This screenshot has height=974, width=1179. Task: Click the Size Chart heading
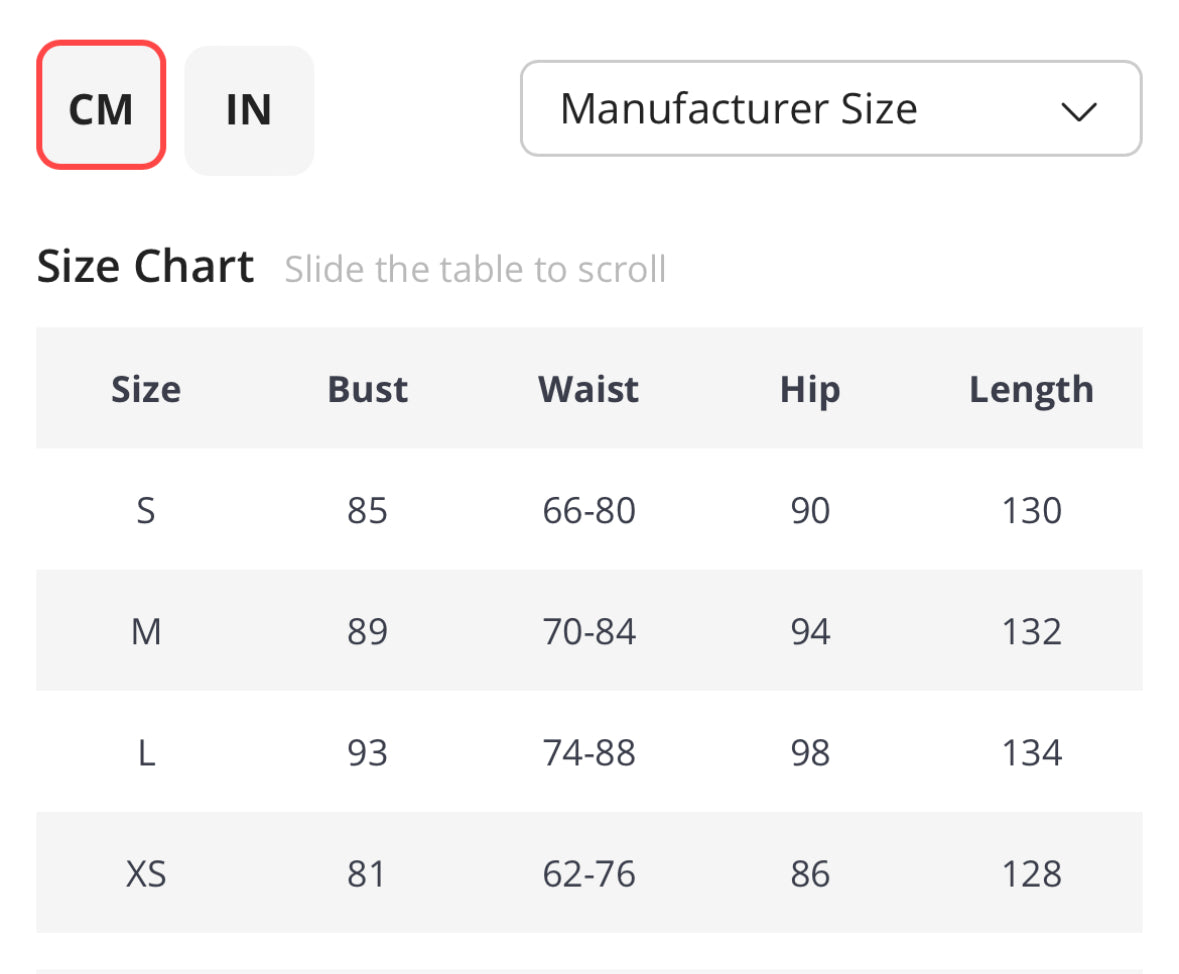point(146,266)
